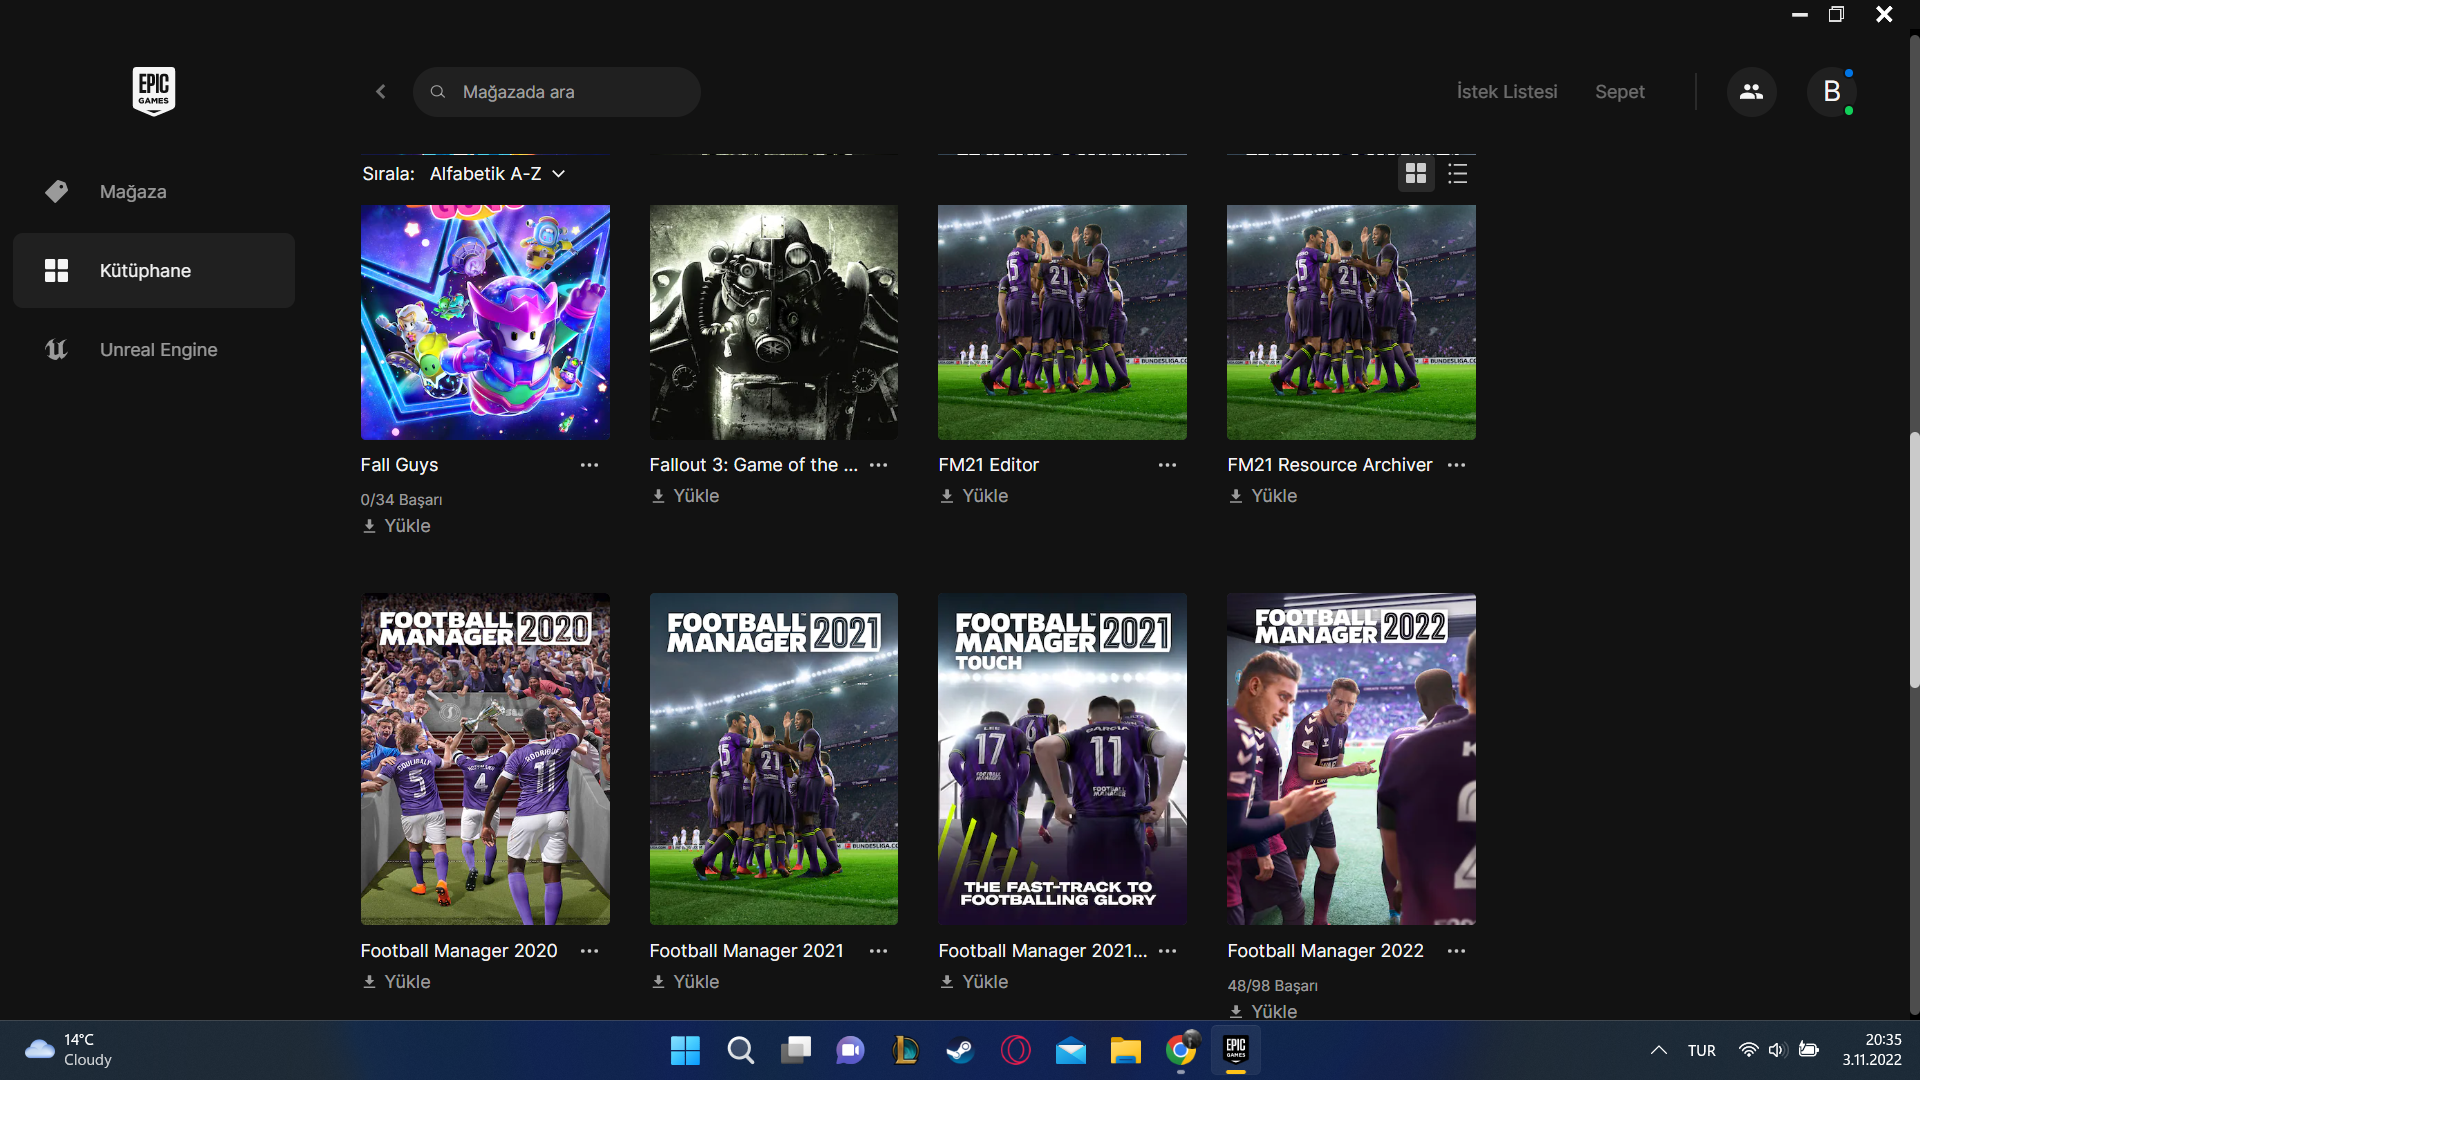Open Opera browser from the taskbar
2444x1136 pixels.
tap(1015, 1050)
